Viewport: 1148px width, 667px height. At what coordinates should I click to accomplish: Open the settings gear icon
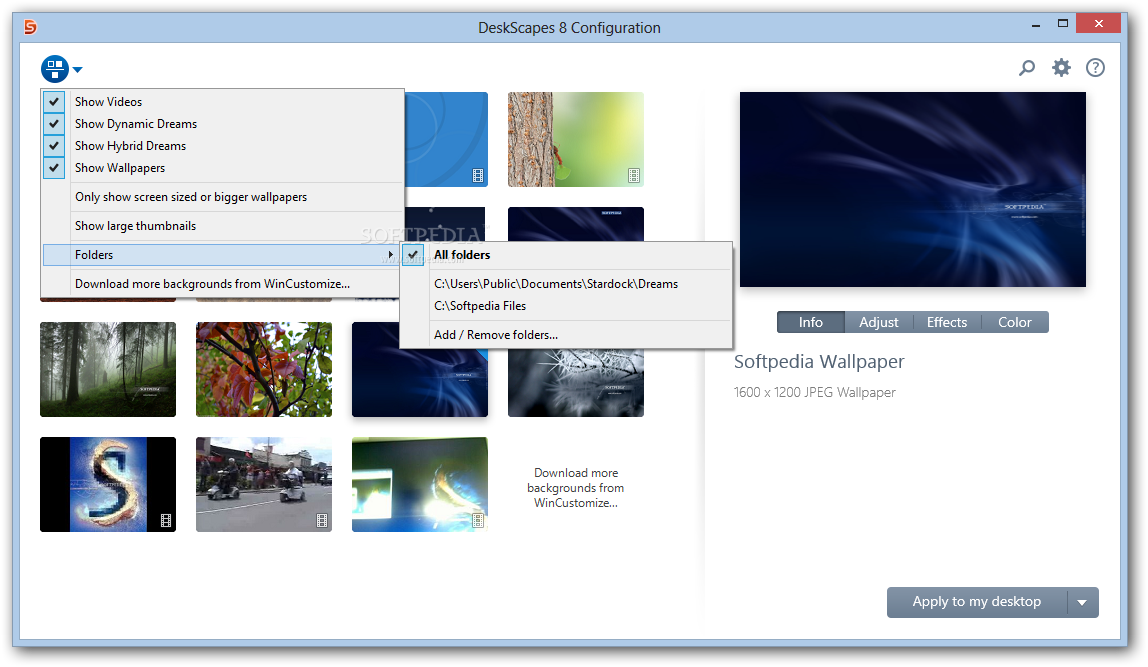1061,68
